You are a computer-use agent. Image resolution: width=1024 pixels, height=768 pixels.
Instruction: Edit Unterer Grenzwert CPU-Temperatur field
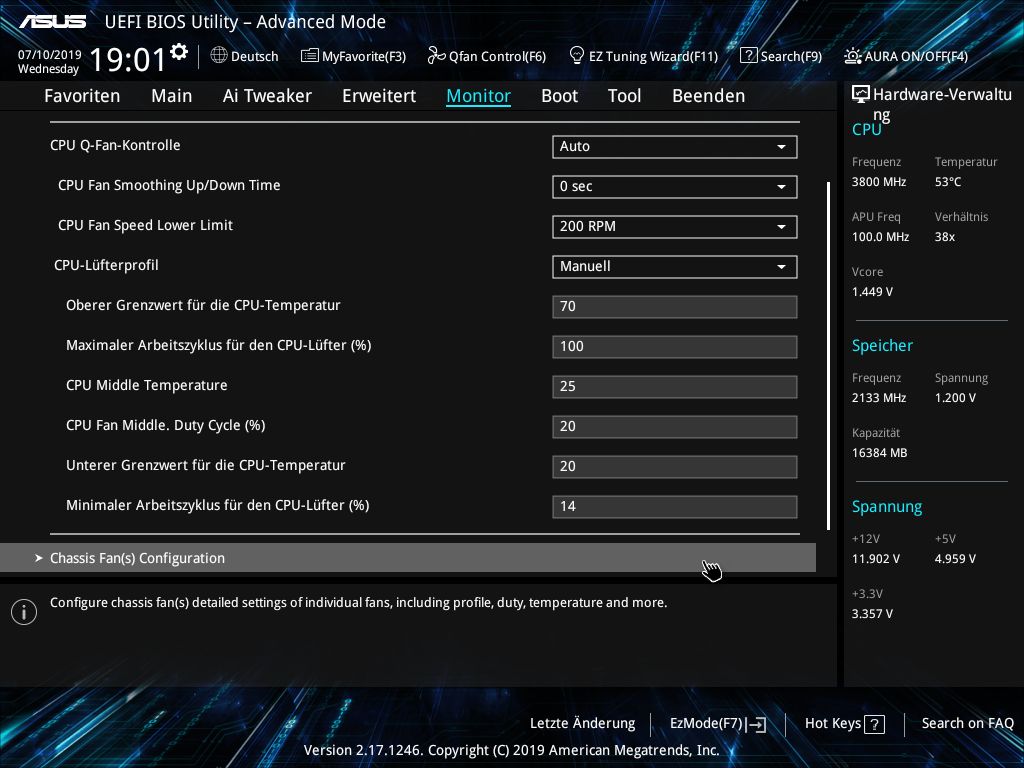coord(675,466)
